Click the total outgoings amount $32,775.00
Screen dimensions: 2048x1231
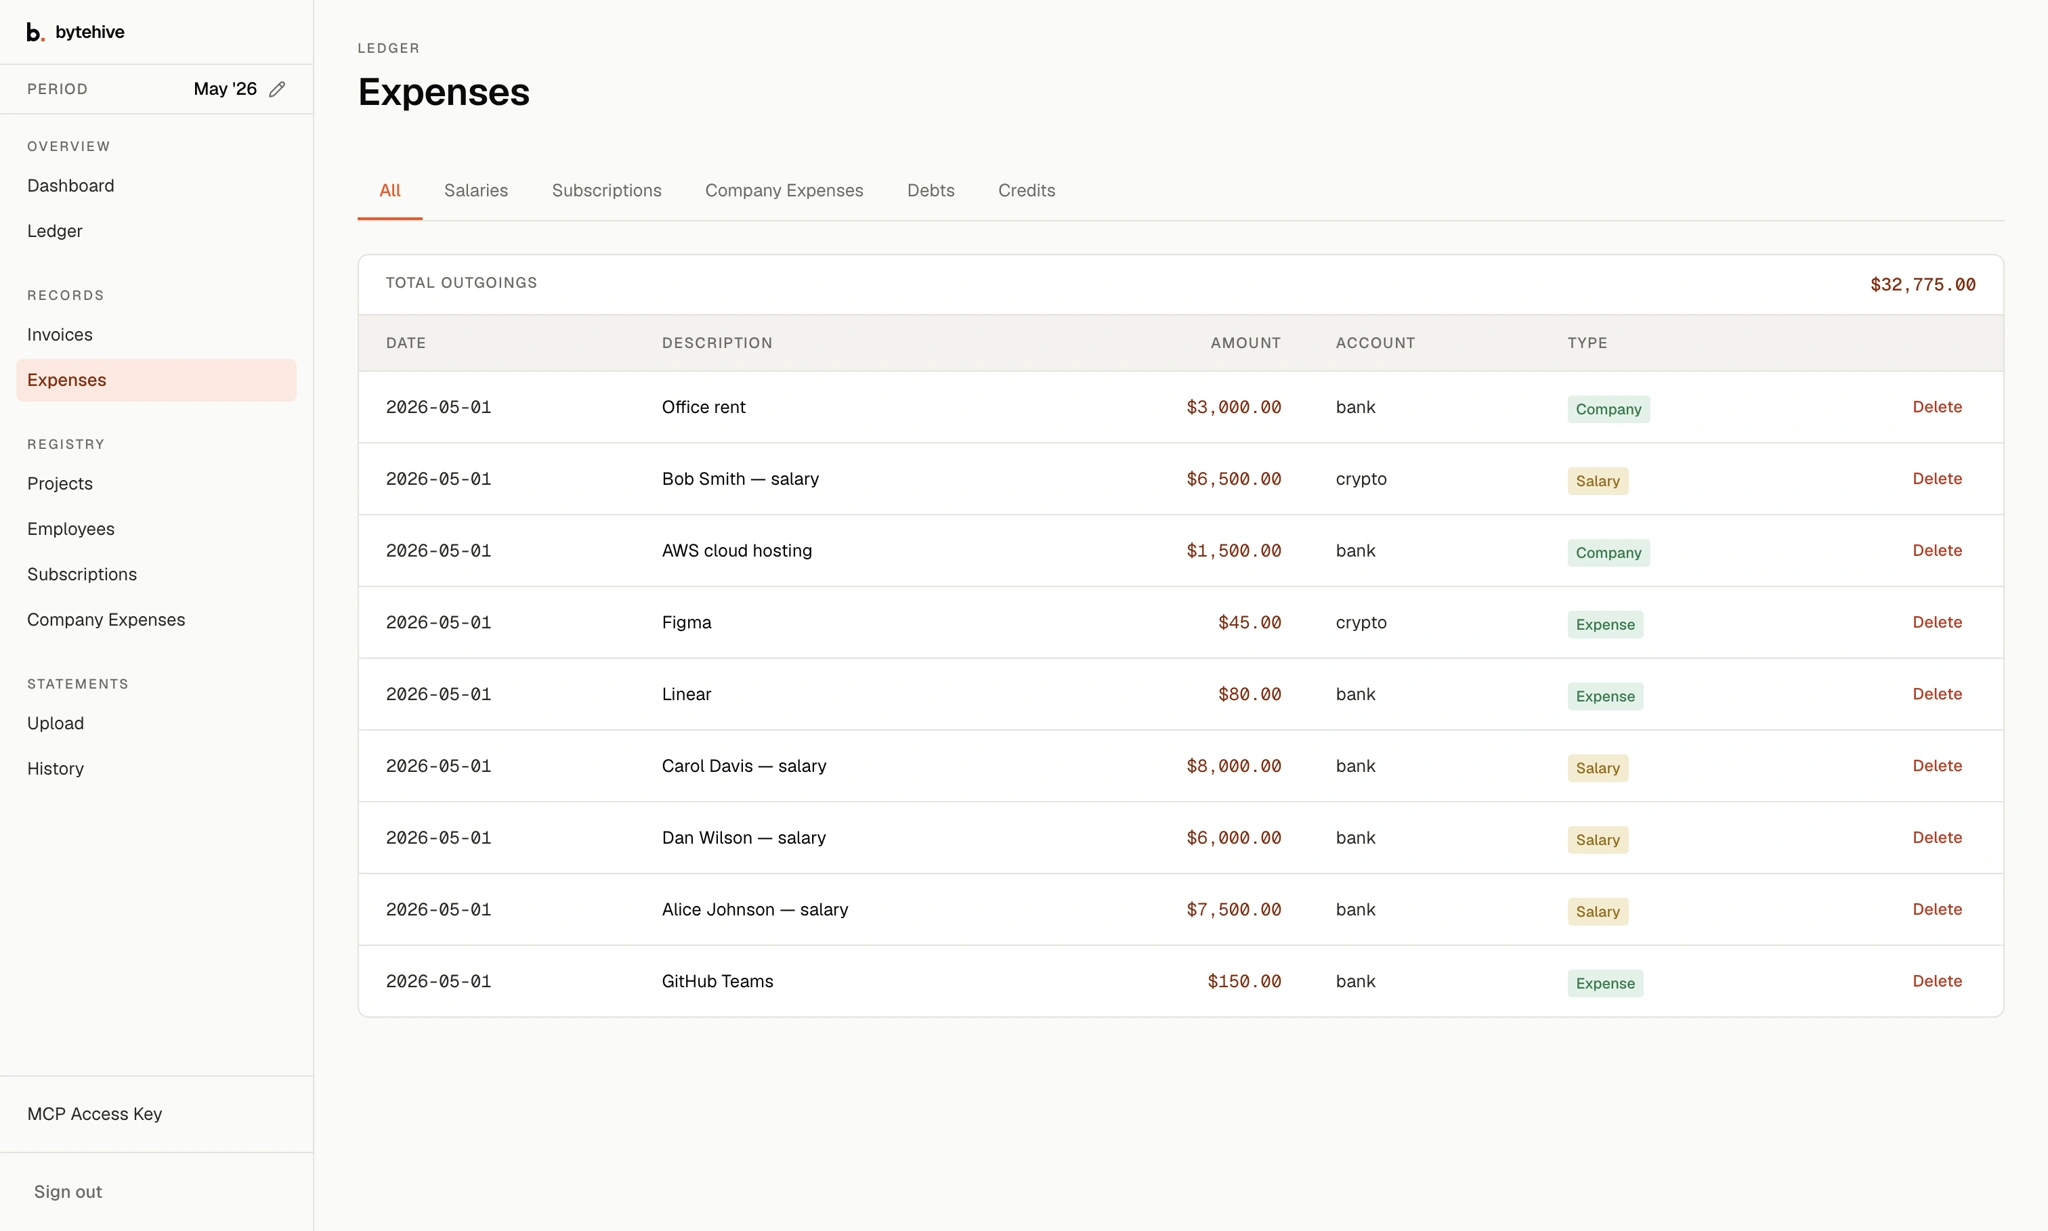1922,285
